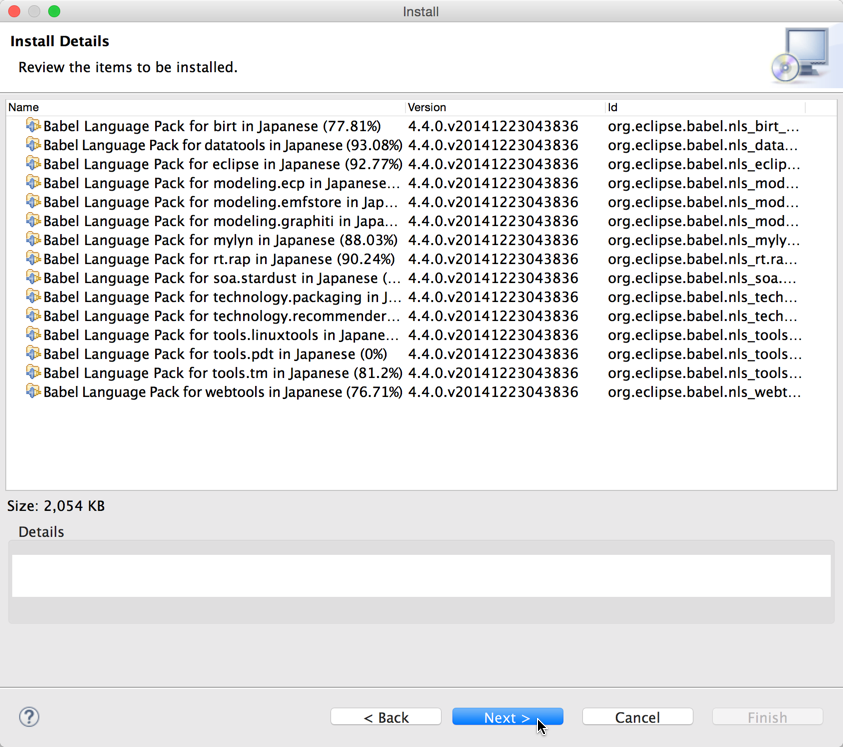This screenshot has width=843, height=747.
Task: Select 'Babel Language Pack for birt in Japanese (77.81%)'
Action: tap(212, 126)
